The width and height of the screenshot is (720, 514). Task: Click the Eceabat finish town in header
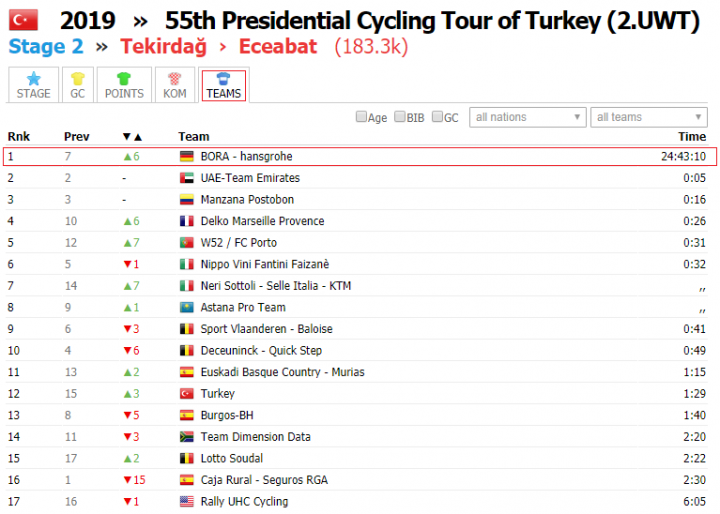click(278, 46)
